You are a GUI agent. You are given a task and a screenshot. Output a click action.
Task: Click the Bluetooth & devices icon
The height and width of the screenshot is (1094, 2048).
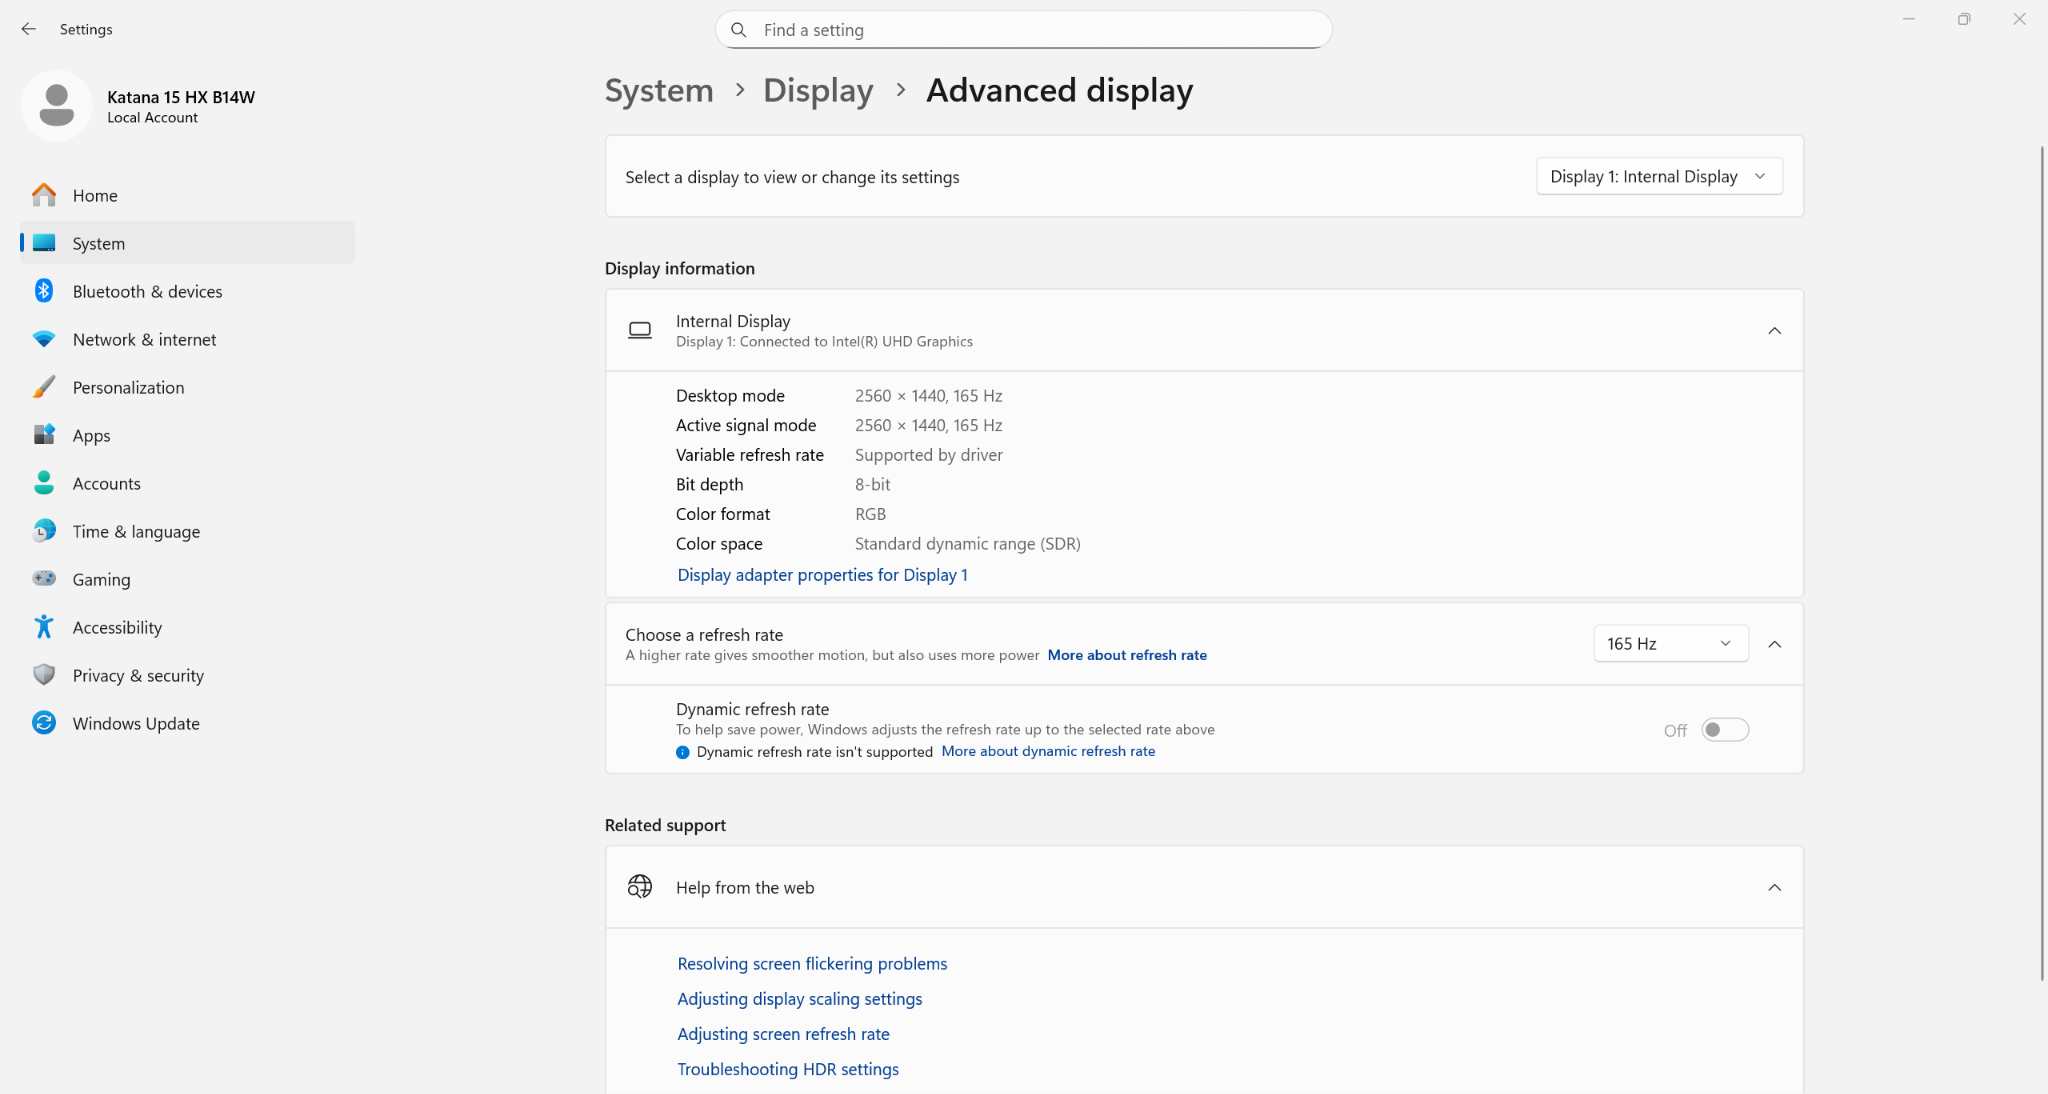pyautogui.click(x=44, y=291)
